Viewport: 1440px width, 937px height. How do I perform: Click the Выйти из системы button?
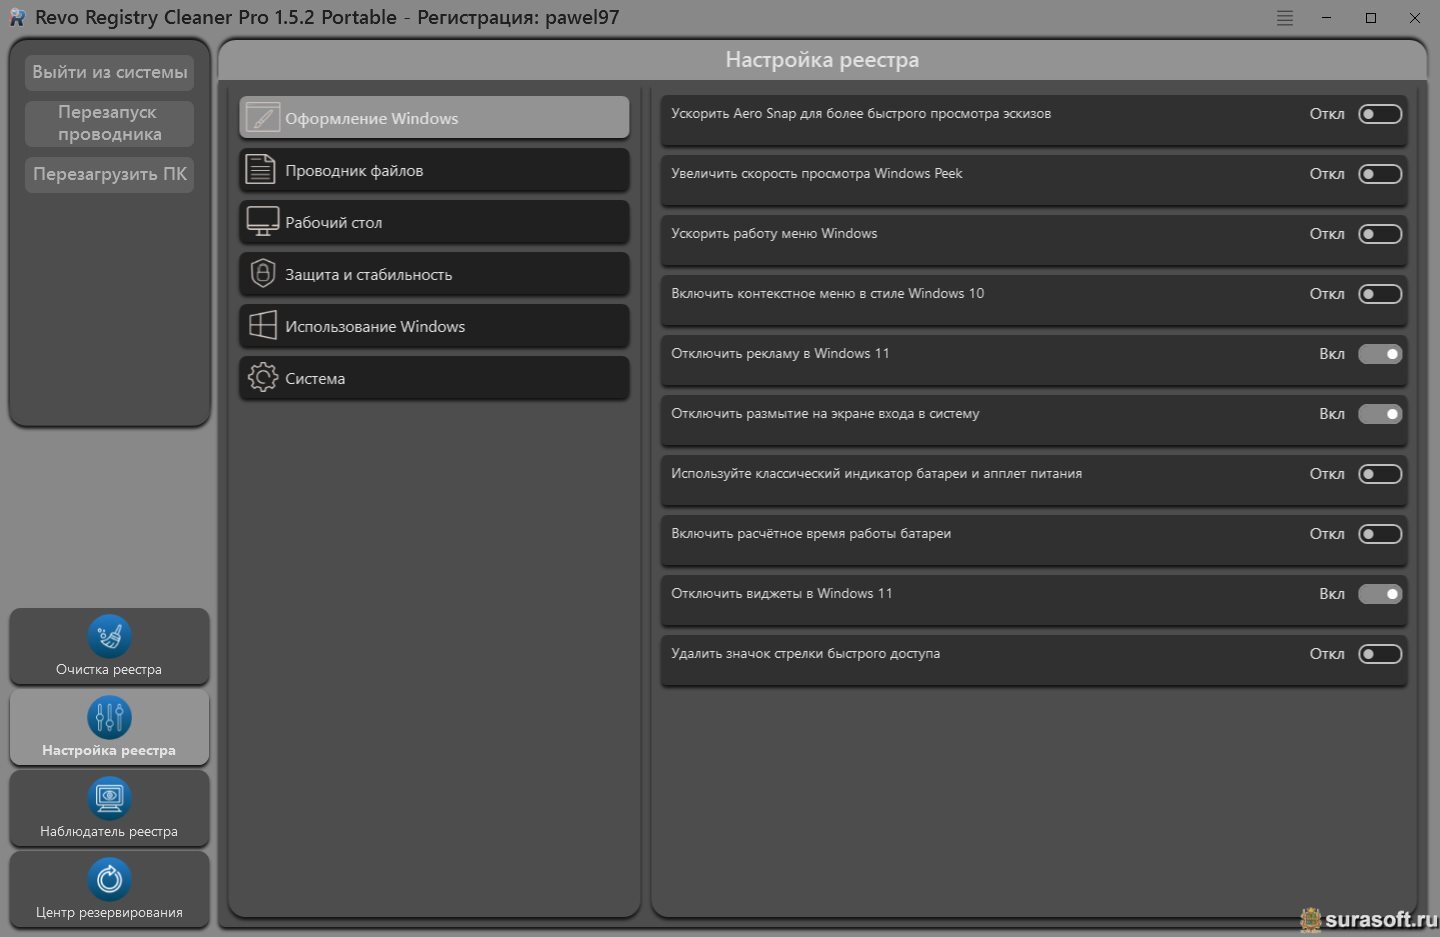tap(109, 72)
